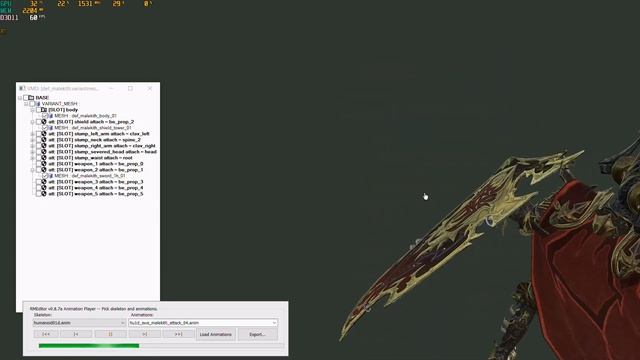Jump to first animation frame

click(x=46, y=334)
